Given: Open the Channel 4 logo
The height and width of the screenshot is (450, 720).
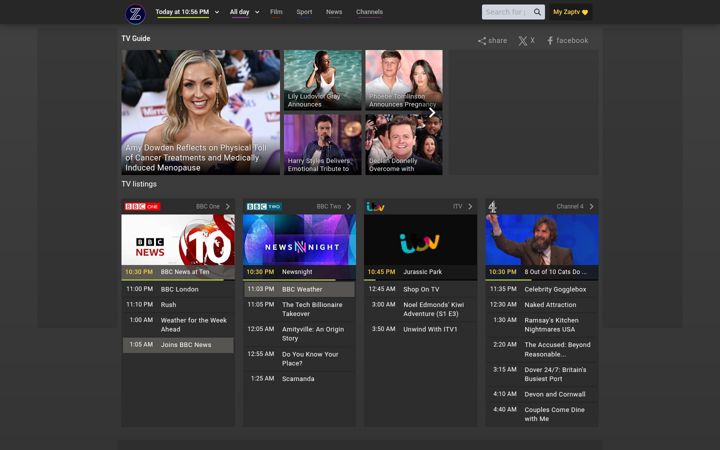Looking at the screenshot, I should (x=492, y=207).
